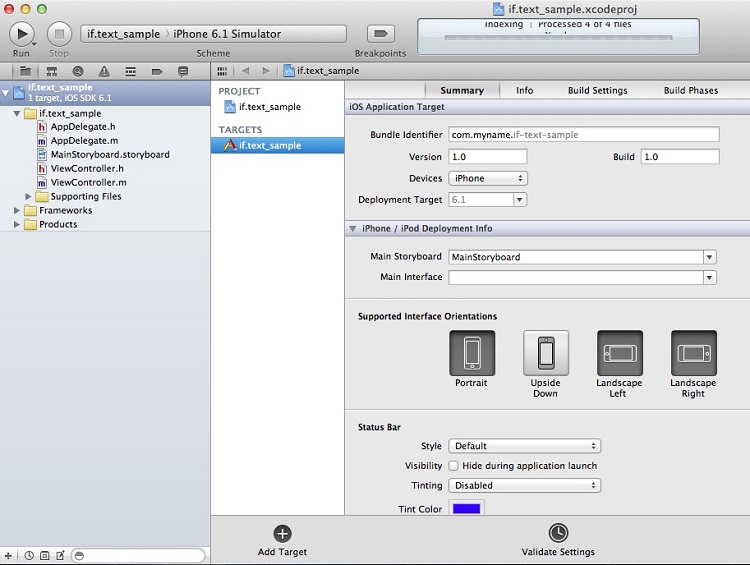The height and width of the screenshot is (565, 750).
Task: Toggle unsaved files filter icon
Action: click(60, 555)
